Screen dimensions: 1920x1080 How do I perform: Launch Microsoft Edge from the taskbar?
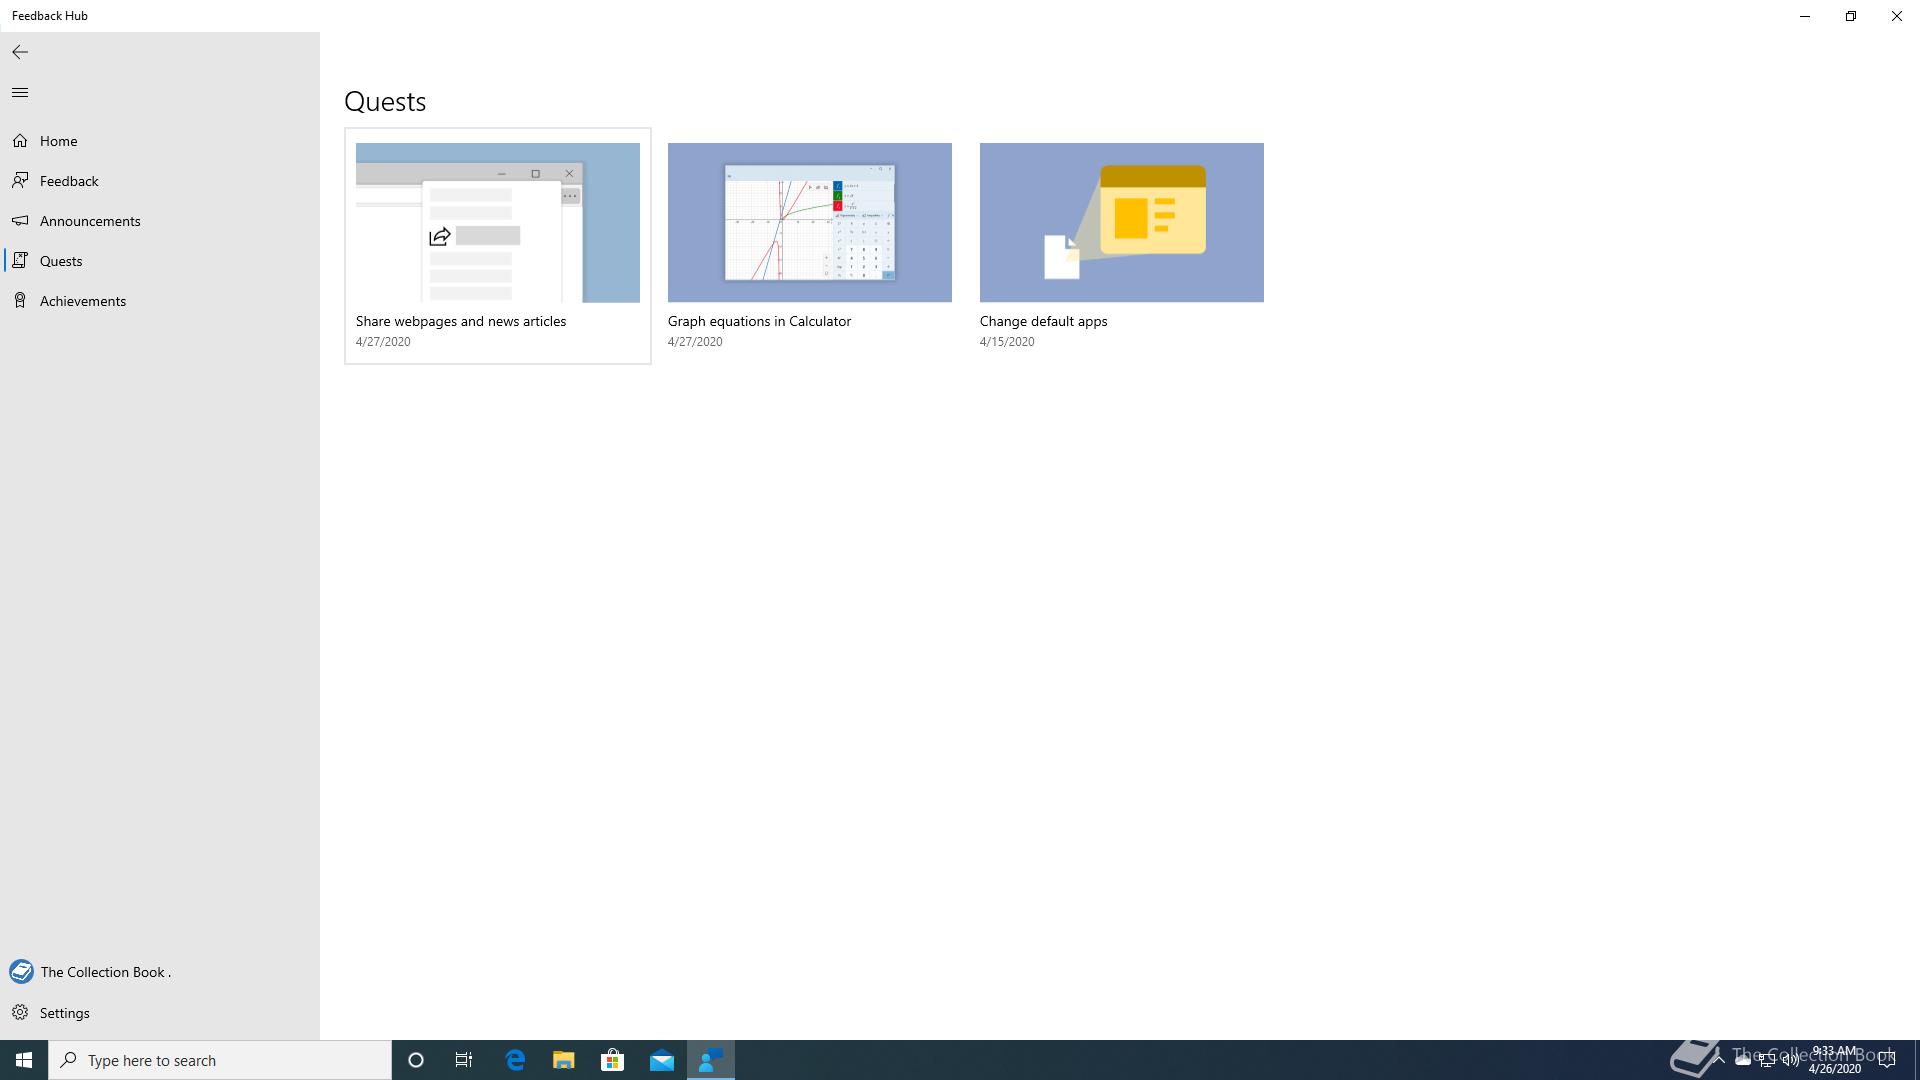[515, 1060]
